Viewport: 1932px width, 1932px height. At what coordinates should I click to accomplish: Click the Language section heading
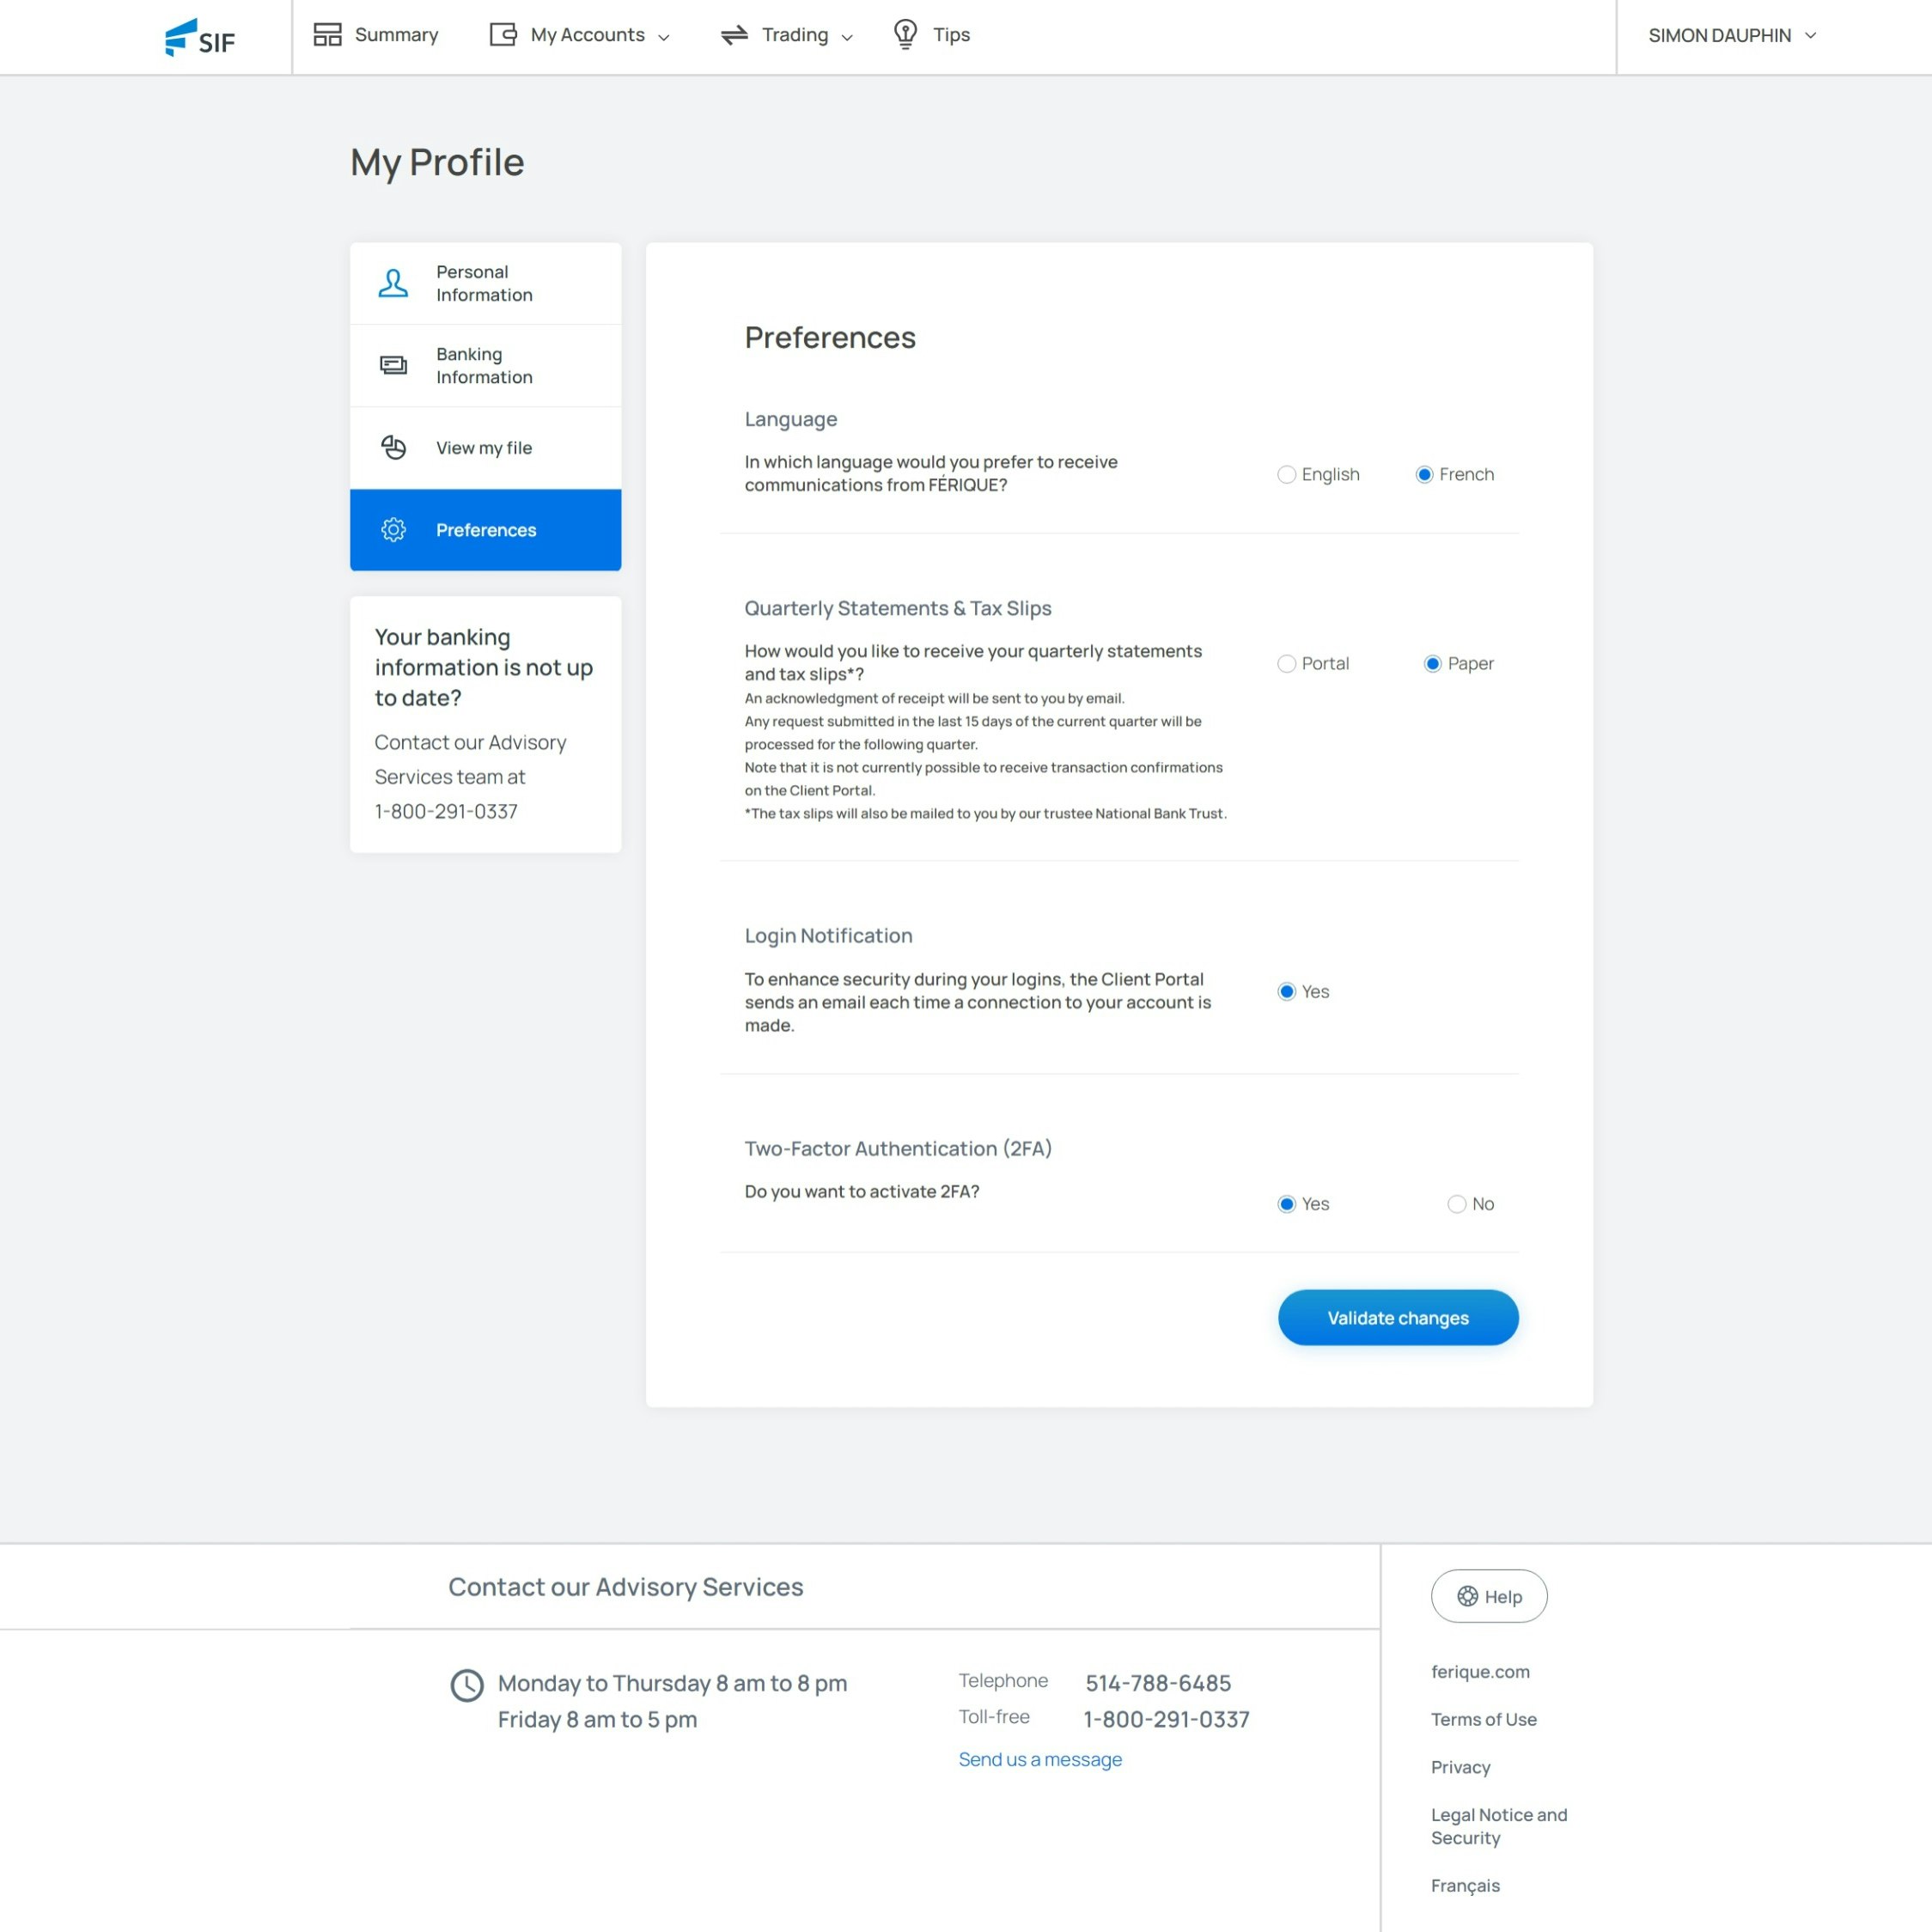click(790, 419)
